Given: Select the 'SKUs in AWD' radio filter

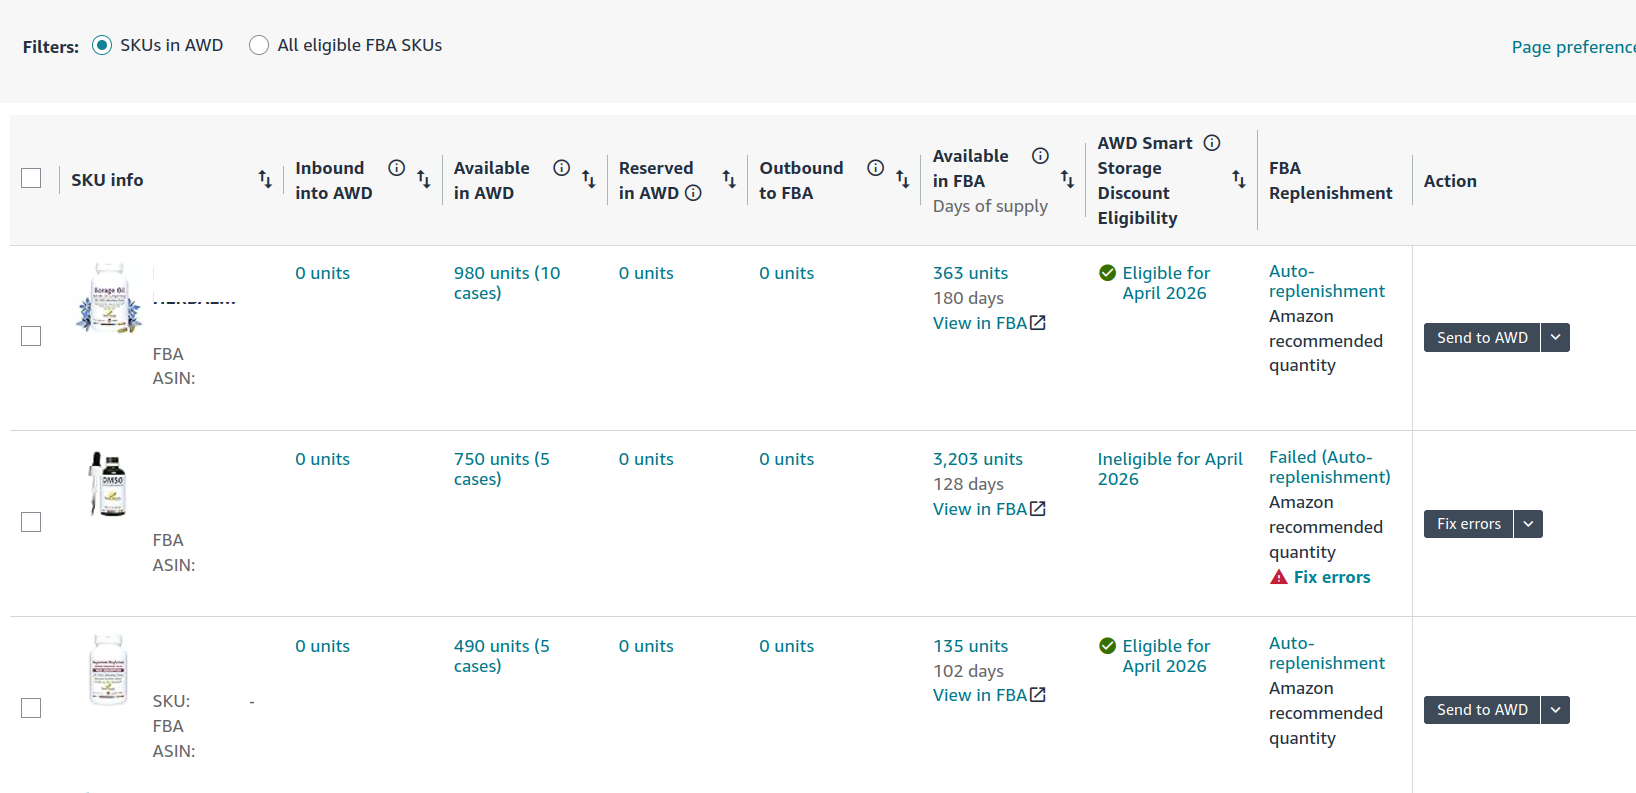Looking at the screenshot, I should pos(102,45).
